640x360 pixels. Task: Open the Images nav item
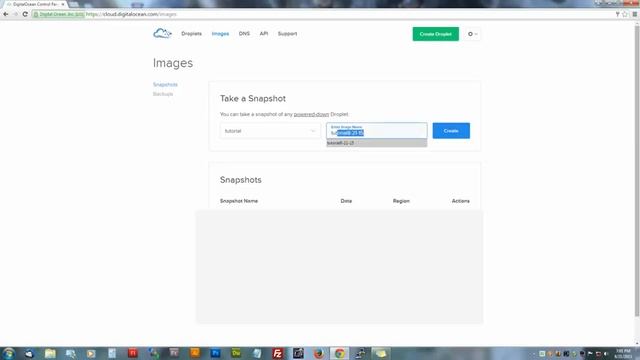point(220,34)
